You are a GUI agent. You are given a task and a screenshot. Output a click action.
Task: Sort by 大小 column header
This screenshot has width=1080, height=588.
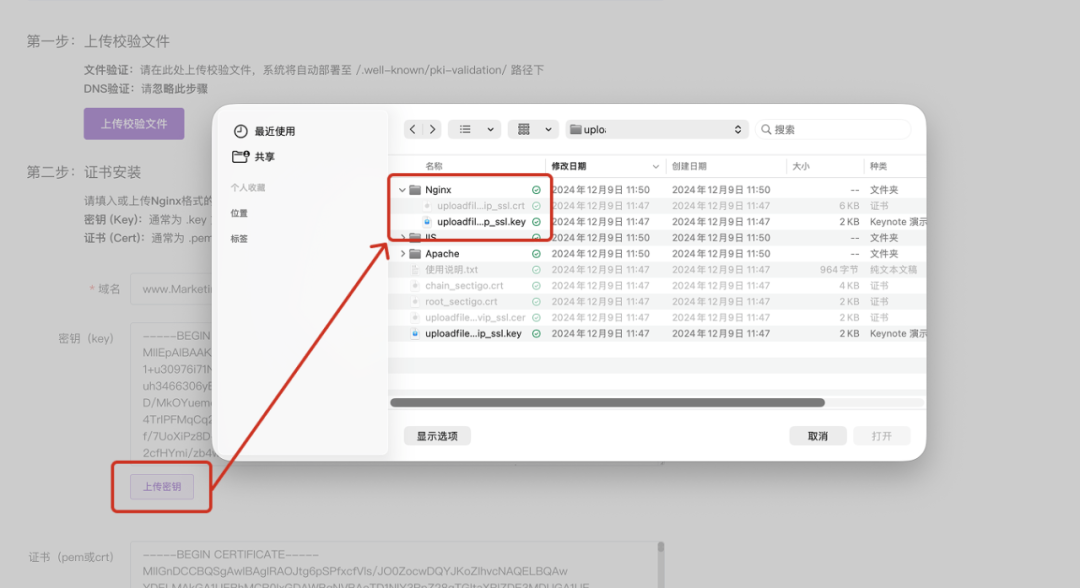click(801, 166)
